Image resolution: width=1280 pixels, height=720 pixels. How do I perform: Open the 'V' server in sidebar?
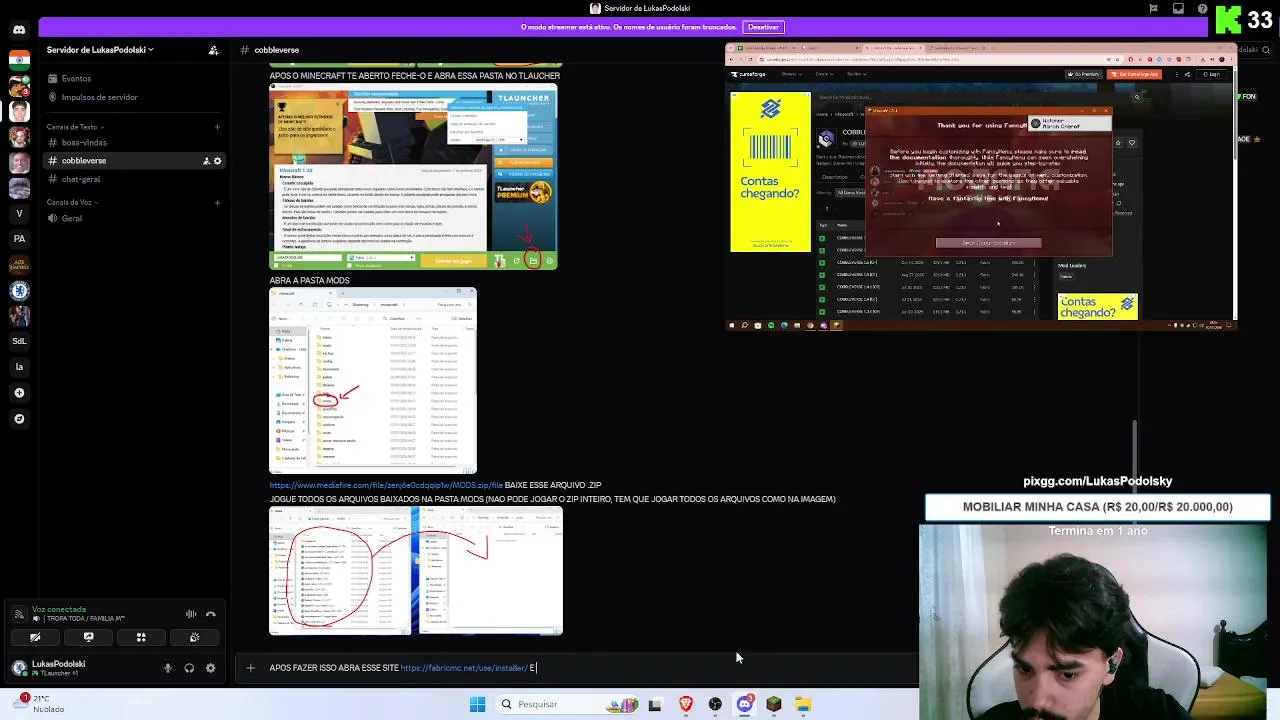click(x=19, y=213)
